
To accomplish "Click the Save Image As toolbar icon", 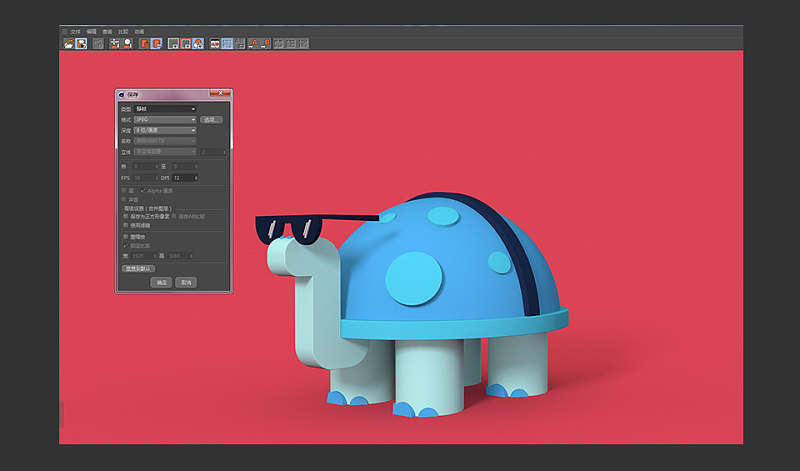I will [x=80, y=44].
